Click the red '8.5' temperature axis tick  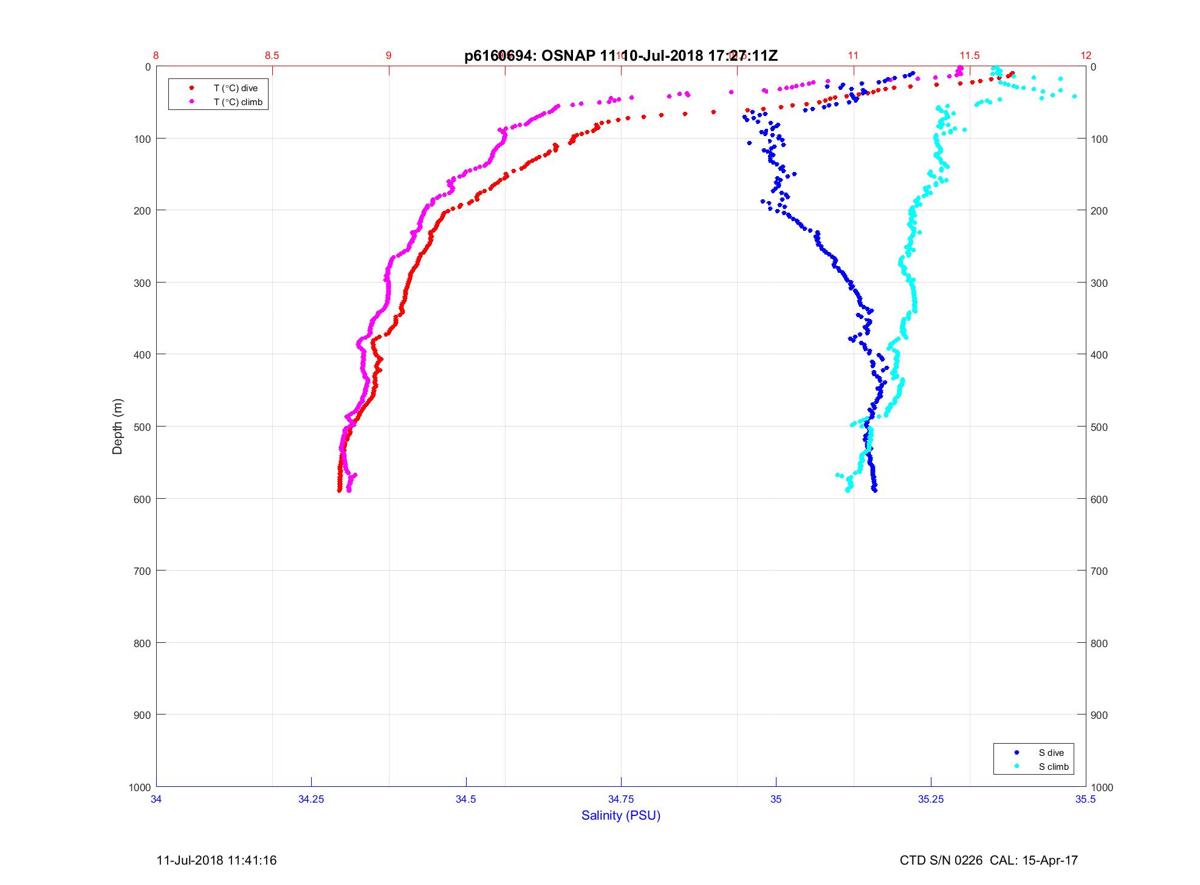(x=271, y=56)
